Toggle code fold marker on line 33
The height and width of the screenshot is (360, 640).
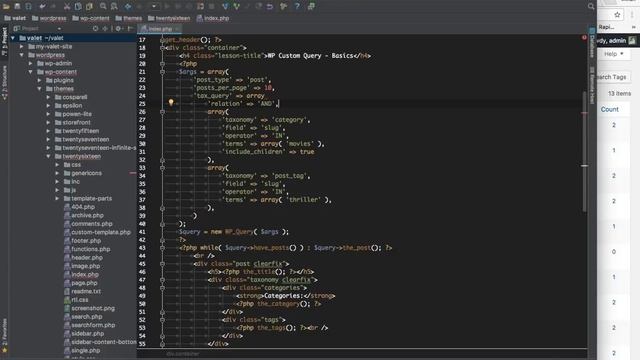(x=162, y=168)
